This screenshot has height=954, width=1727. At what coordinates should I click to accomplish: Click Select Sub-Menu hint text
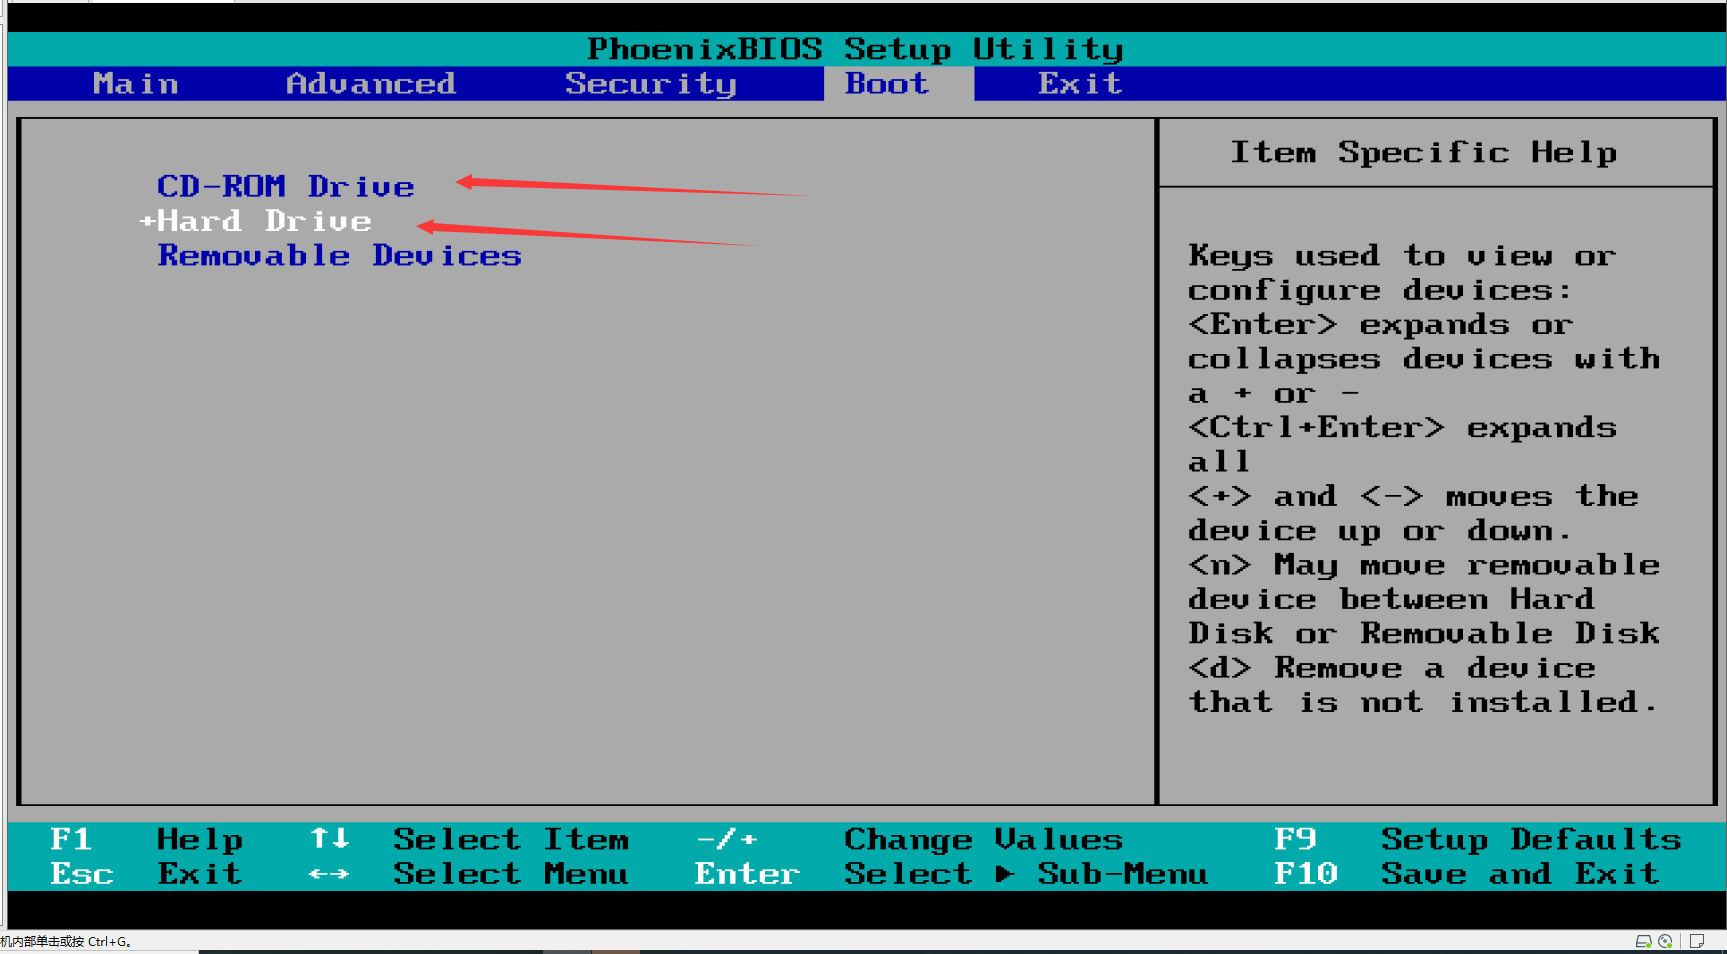point(1026,874)
